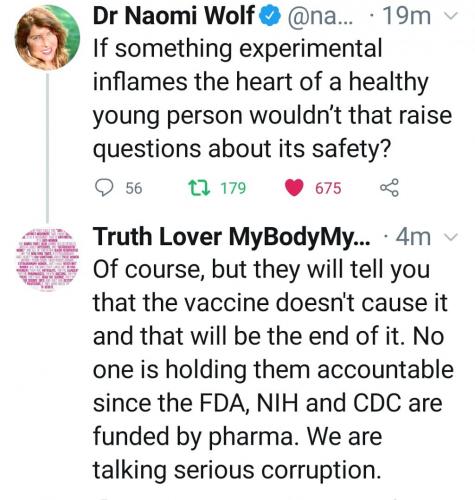The image size is (475, 500).
Task: Expand the chevron menu beside 4m
Action: (x=451, y=237)
